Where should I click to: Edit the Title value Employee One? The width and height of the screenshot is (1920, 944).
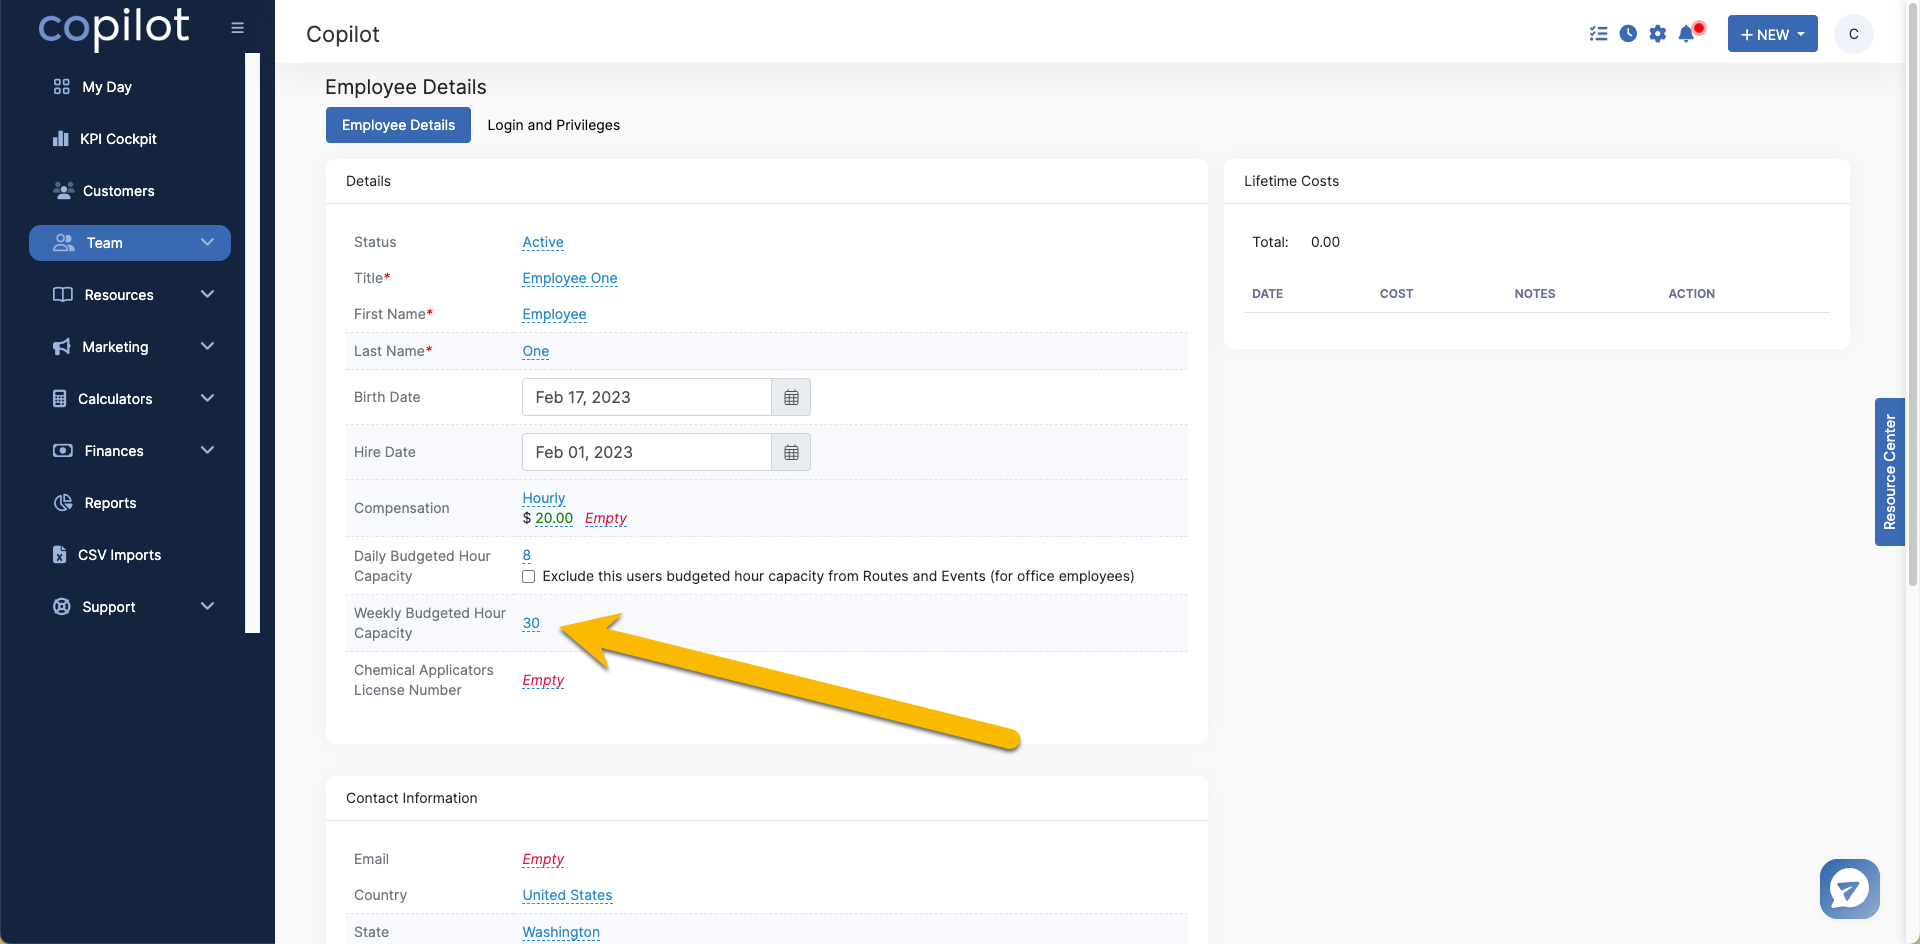tap(570, 278)
